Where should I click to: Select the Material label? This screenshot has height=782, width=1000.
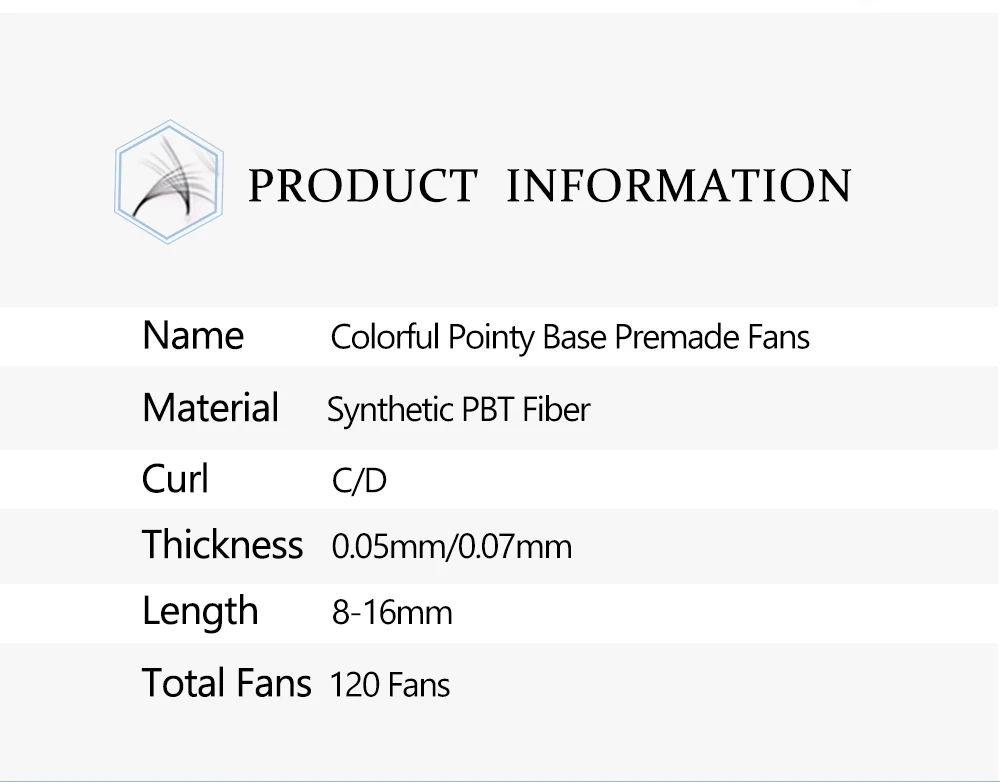(x=210, y=408)
